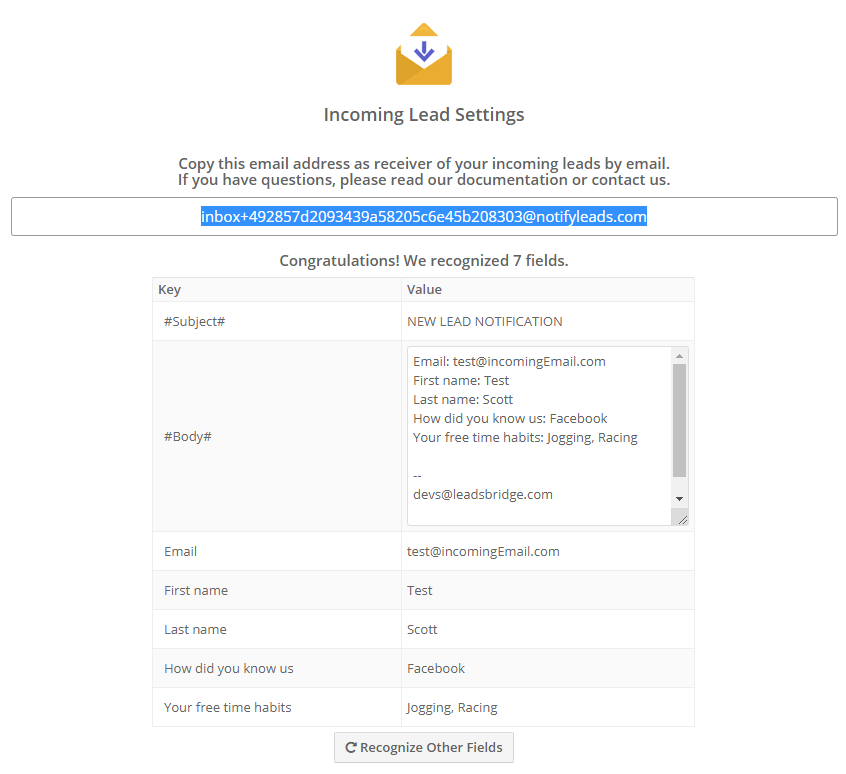Image resolution: width=846 pixels, height=774 pixels.
Task: Click the Last name value Scott
Action: (422, 629)
